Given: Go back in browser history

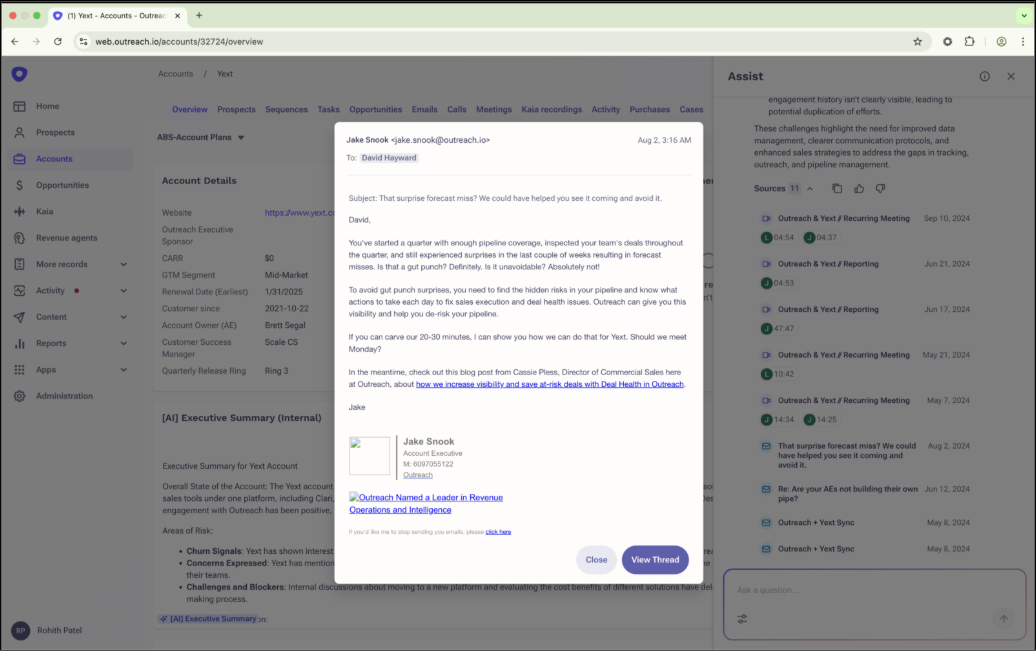Looking at the screenshot, I should point(15,42).
